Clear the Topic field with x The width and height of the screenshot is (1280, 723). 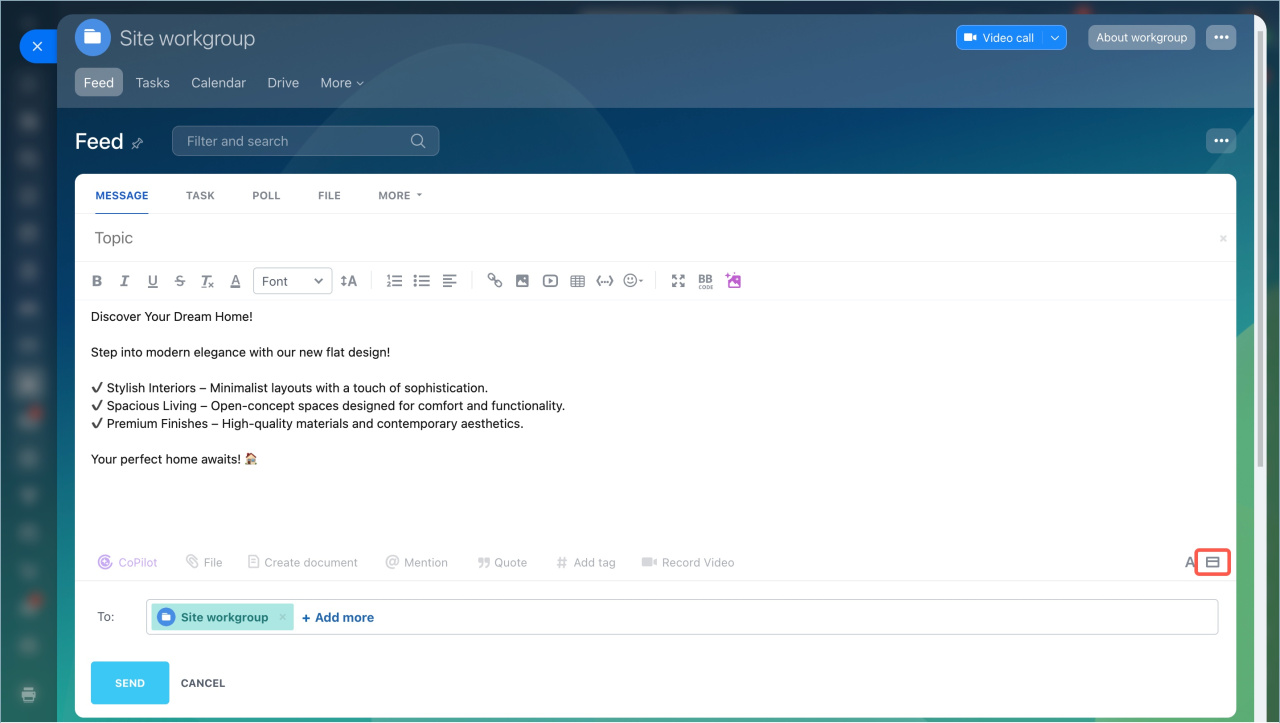(1223, 239)
